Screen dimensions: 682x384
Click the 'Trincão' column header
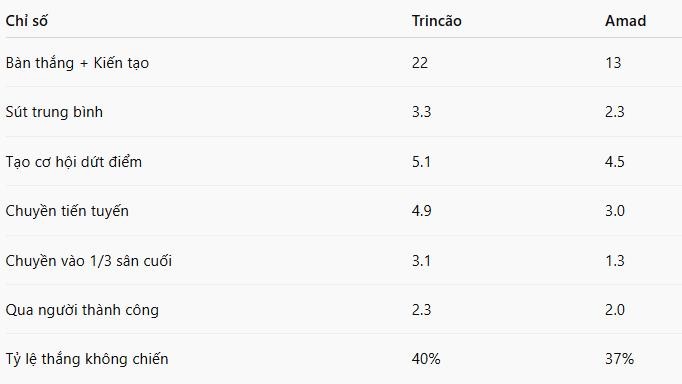[x=437, y=21]
